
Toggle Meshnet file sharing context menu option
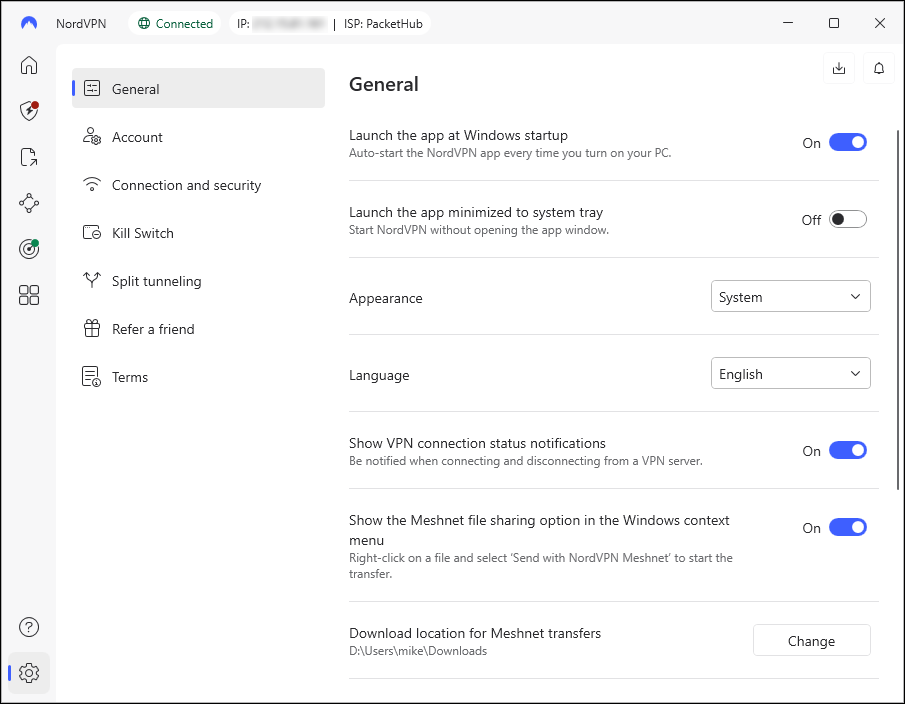(x=847, y=528)
